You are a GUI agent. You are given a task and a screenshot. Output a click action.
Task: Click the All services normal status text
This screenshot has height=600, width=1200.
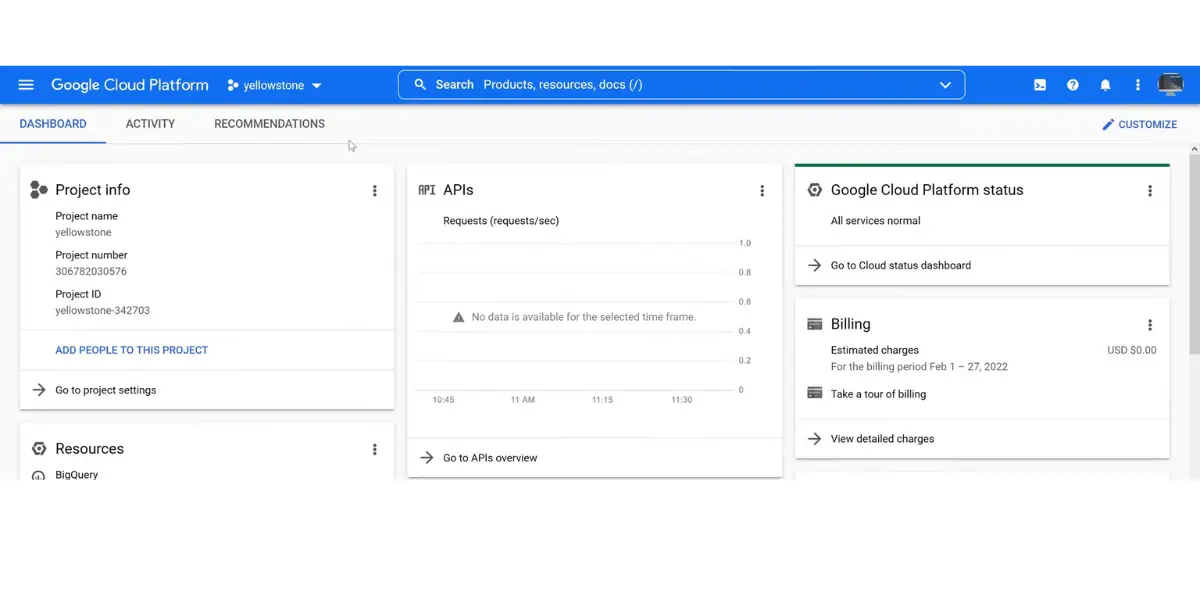(876, 221)
